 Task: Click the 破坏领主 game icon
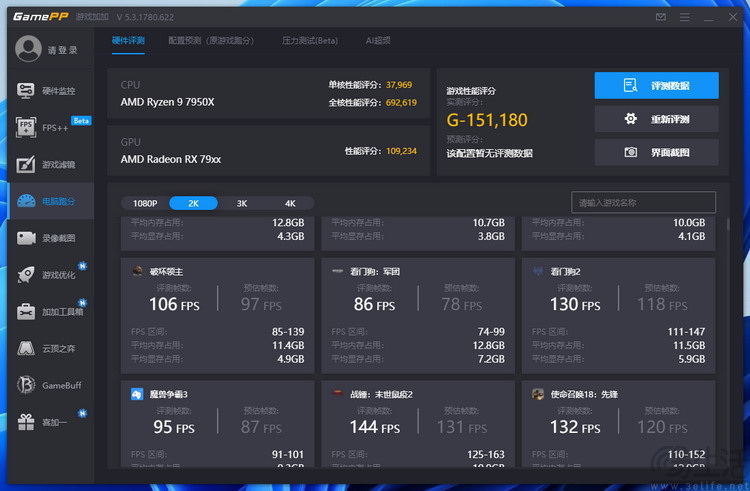coord(137,271)
